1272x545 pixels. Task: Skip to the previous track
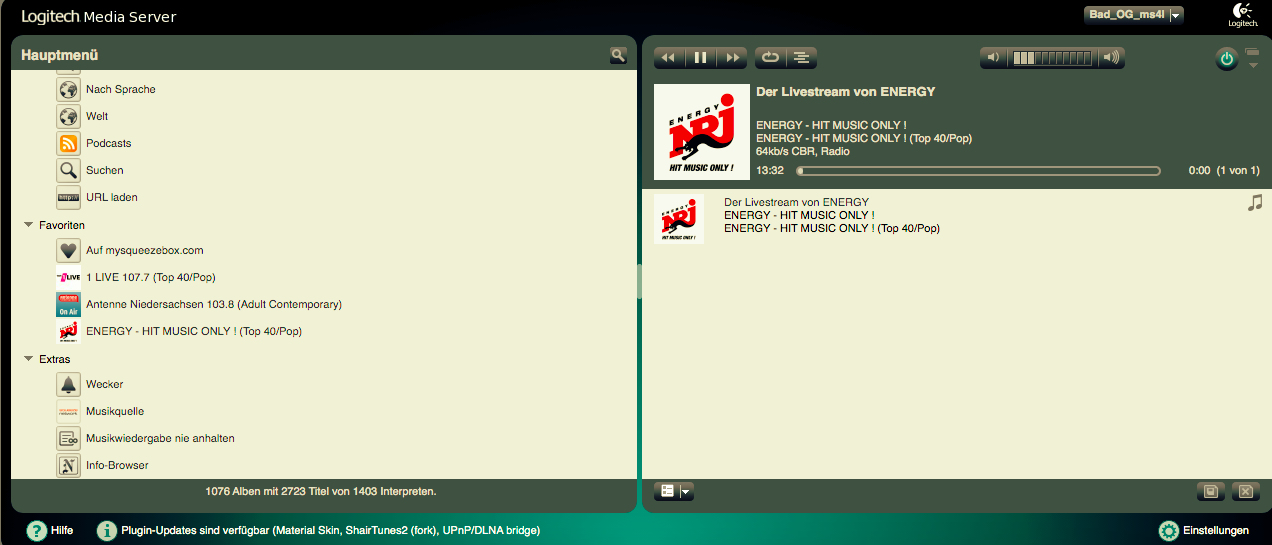(x=668, y=58)
